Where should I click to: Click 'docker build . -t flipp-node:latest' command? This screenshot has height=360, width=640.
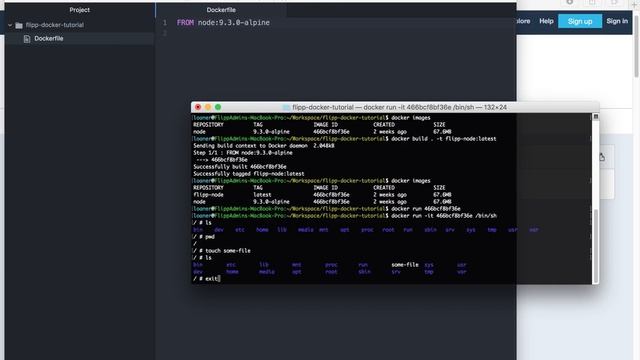[x=444, y=139]
